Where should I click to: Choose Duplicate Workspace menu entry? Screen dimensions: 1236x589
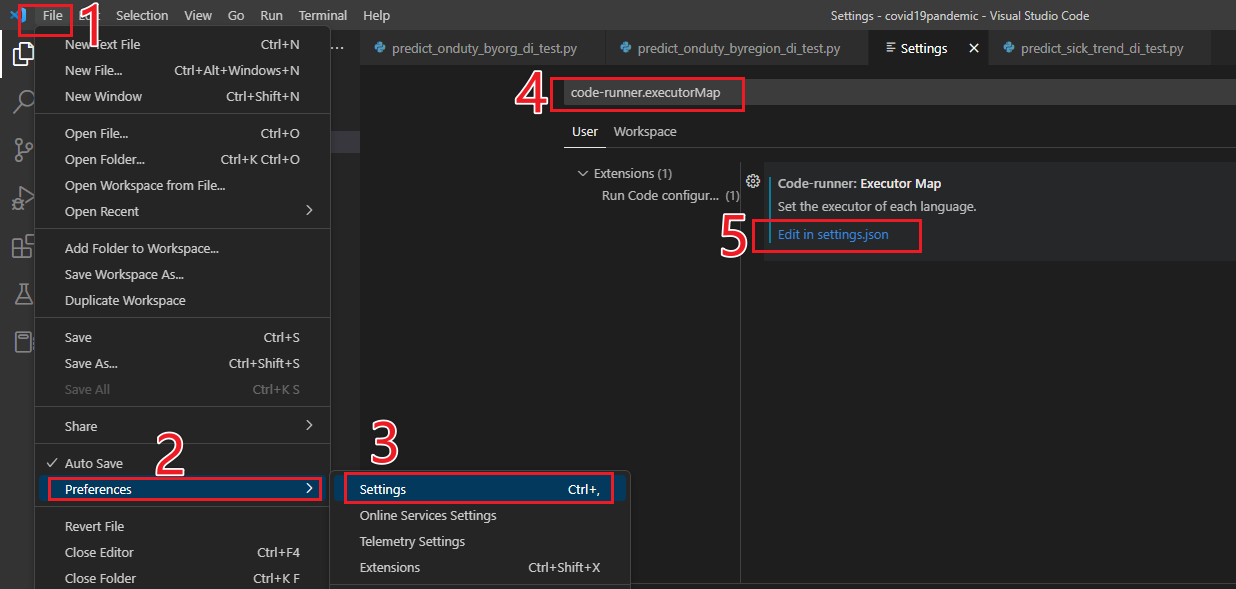pyautogui.click(x=182, y=300)
